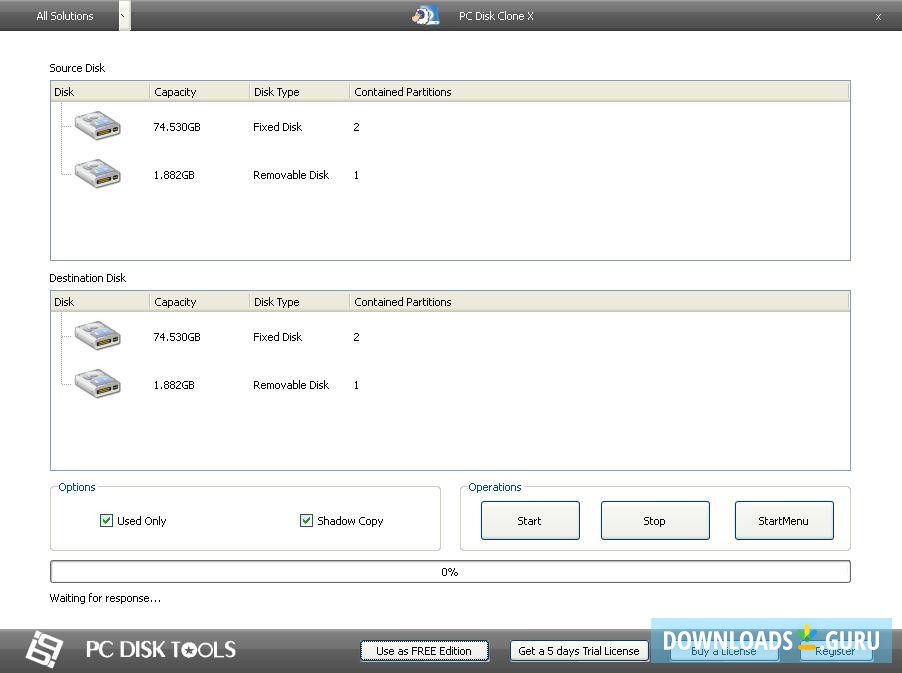Select destination row capacity 1.882GB
The width and height of the screenshot is (902, 673).
(x=174, y=385)
